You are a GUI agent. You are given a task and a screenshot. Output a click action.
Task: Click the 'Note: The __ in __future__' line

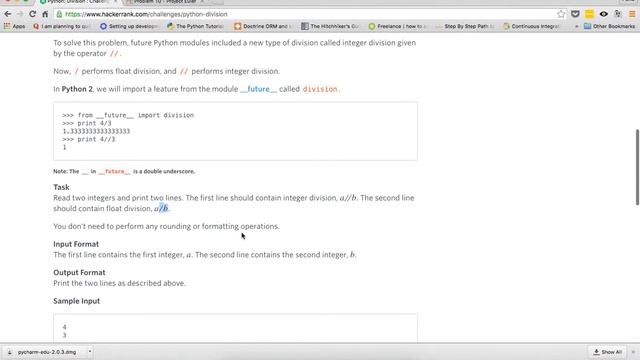point(124,171)
